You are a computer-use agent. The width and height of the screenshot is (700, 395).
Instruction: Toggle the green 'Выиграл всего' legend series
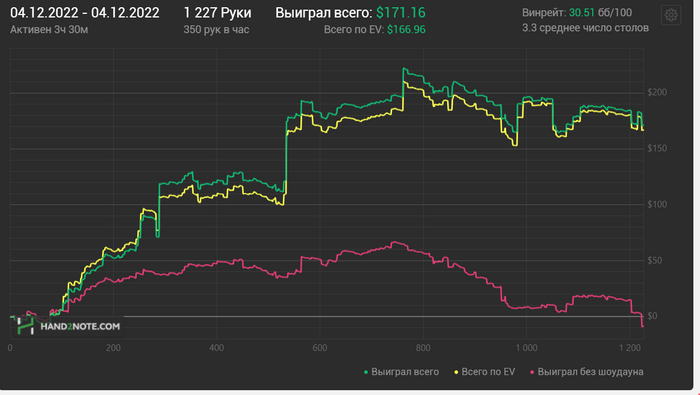pos(401,372)
